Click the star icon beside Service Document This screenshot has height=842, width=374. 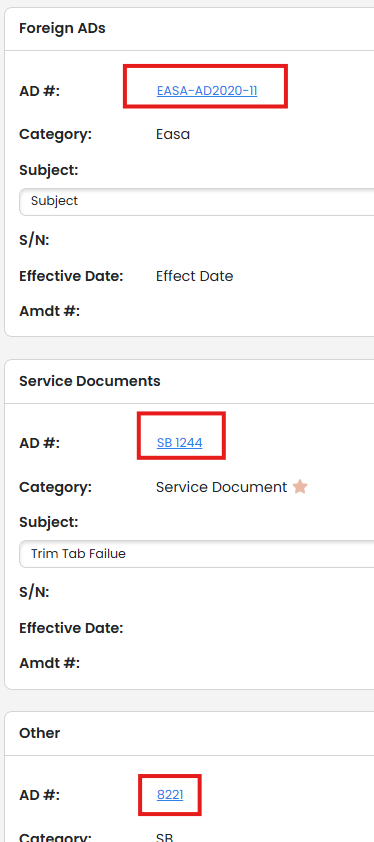point(300,487)
